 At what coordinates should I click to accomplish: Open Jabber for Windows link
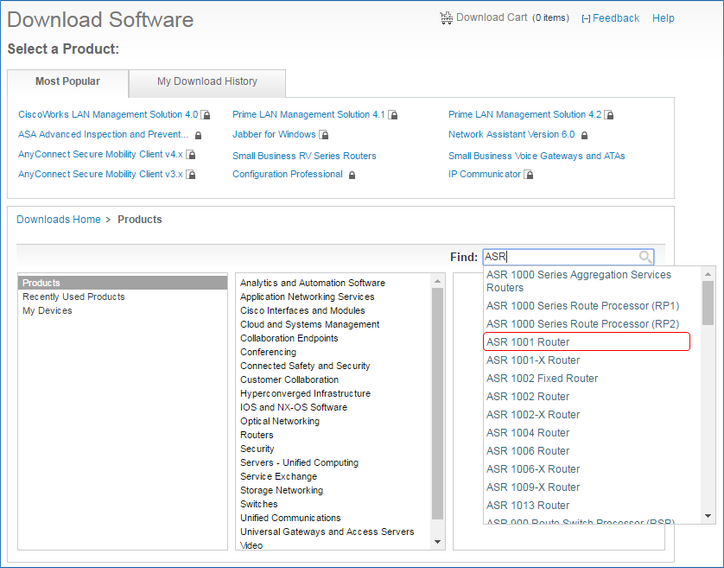coord(274,134)
